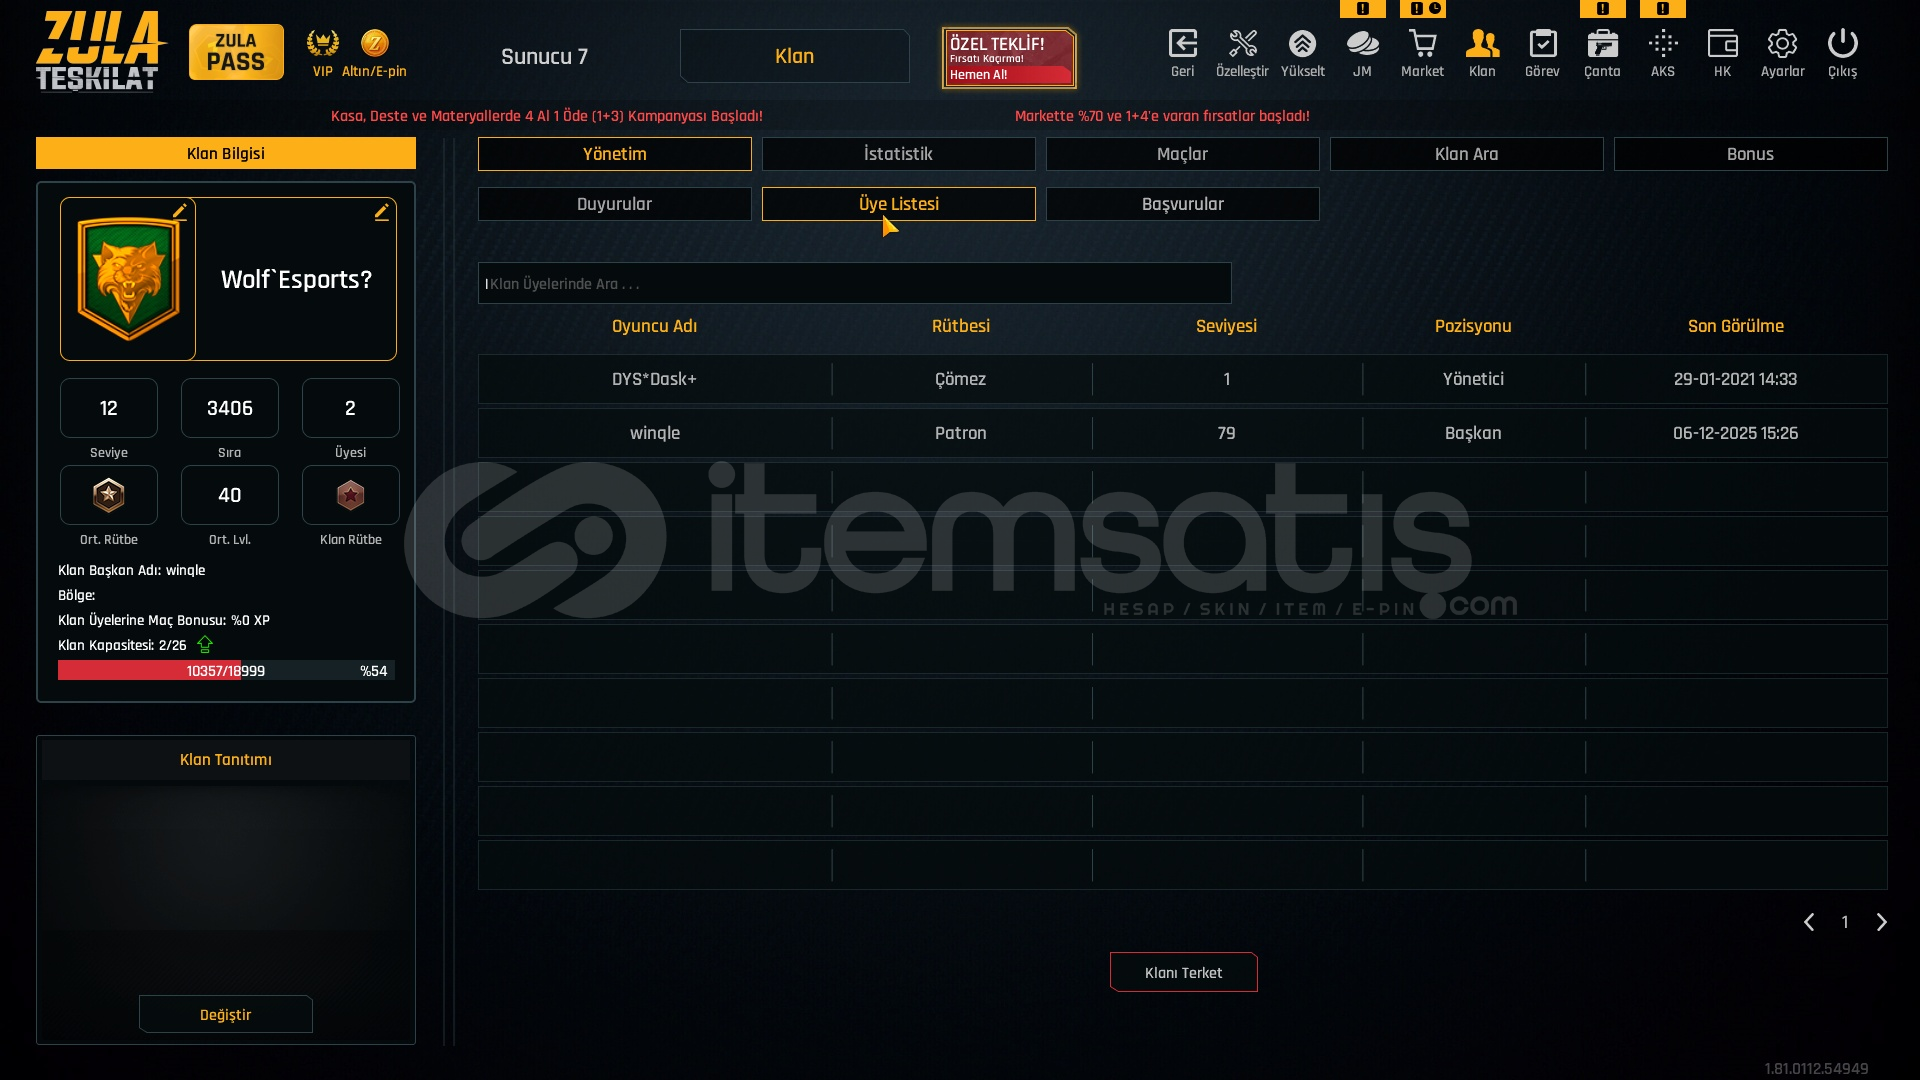Open the Özelleştir customization icon

(x=1242, y=45)
